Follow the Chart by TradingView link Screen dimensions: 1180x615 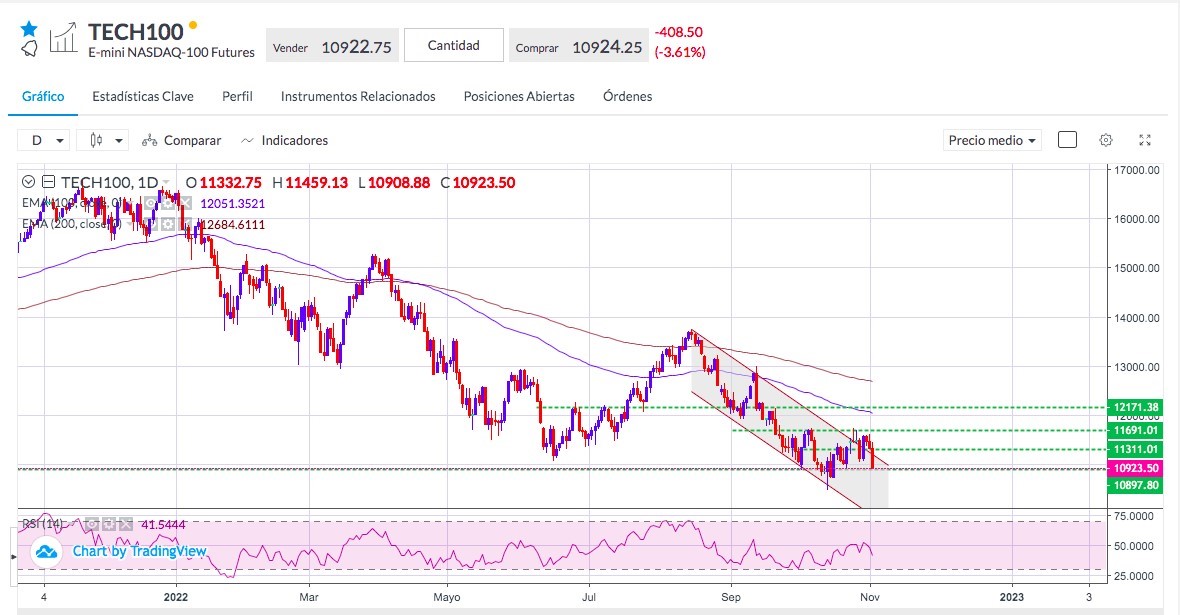[139, 551]
